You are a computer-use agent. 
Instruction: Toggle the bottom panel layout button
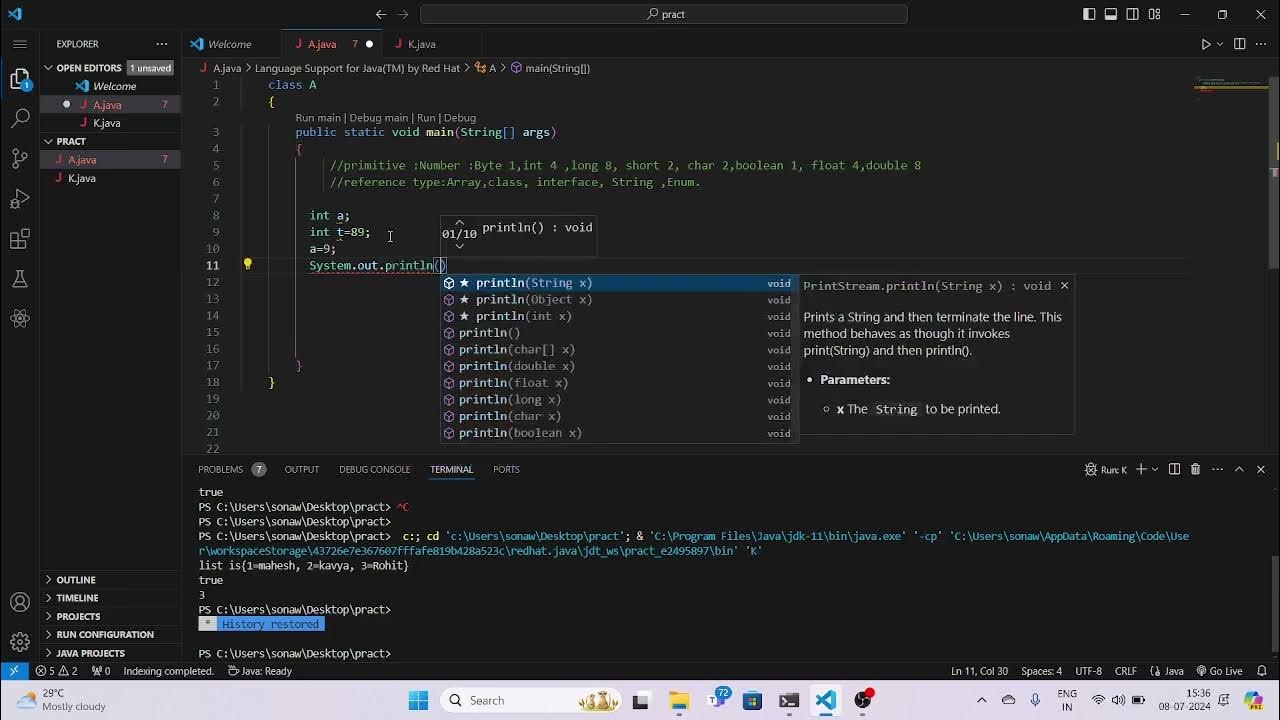1111,14
